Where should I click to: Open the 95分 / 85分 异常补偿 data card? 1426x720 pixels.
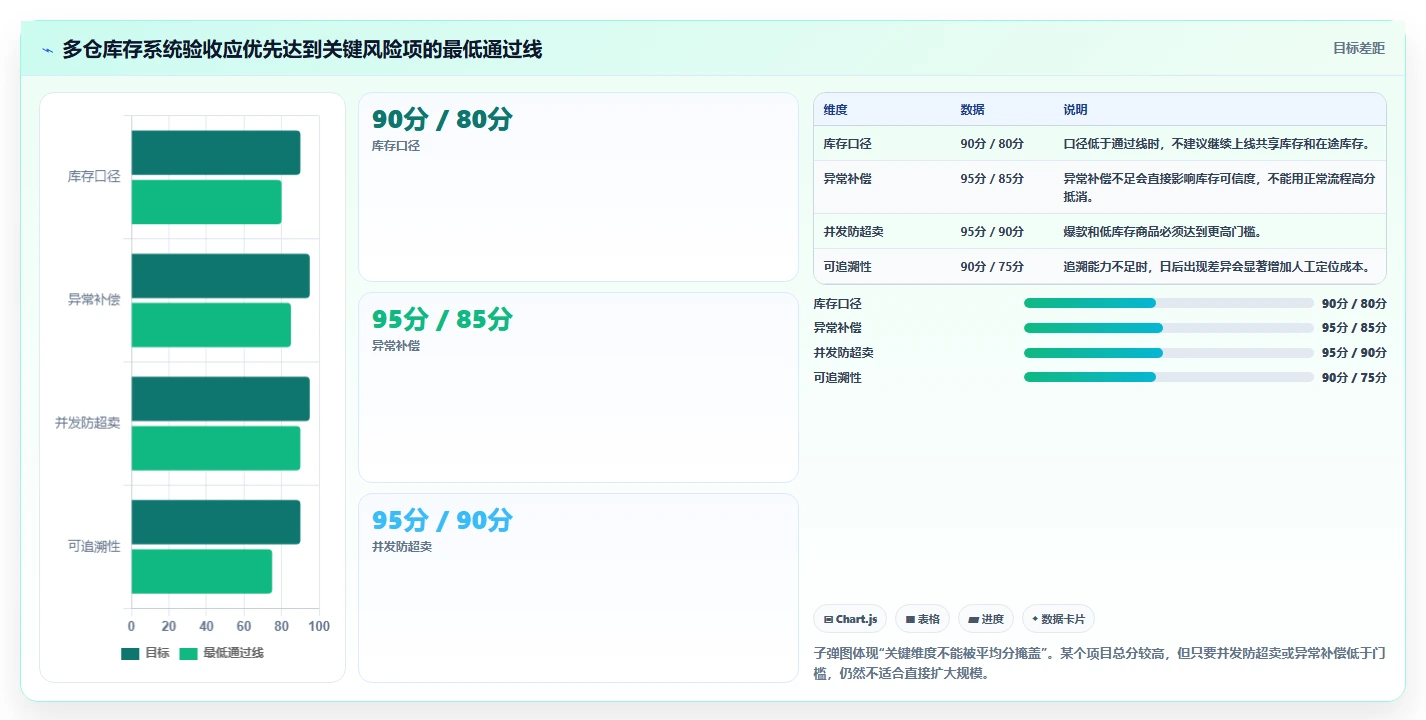click(x=578, y=388)
